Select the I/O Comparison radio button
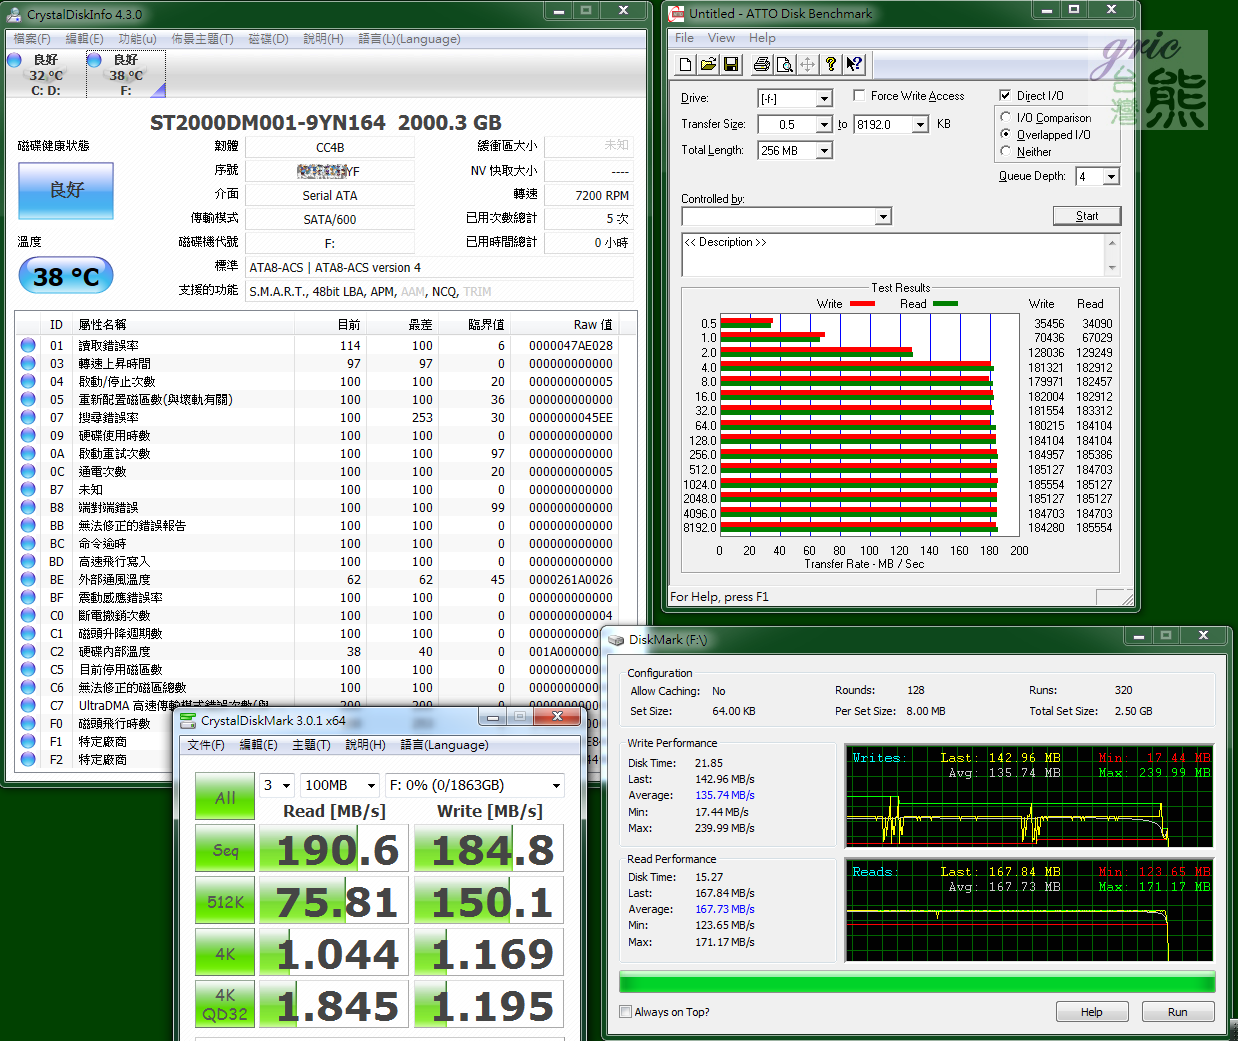This screenshot has width=1238, height=1041. [x=1006, y=117]
